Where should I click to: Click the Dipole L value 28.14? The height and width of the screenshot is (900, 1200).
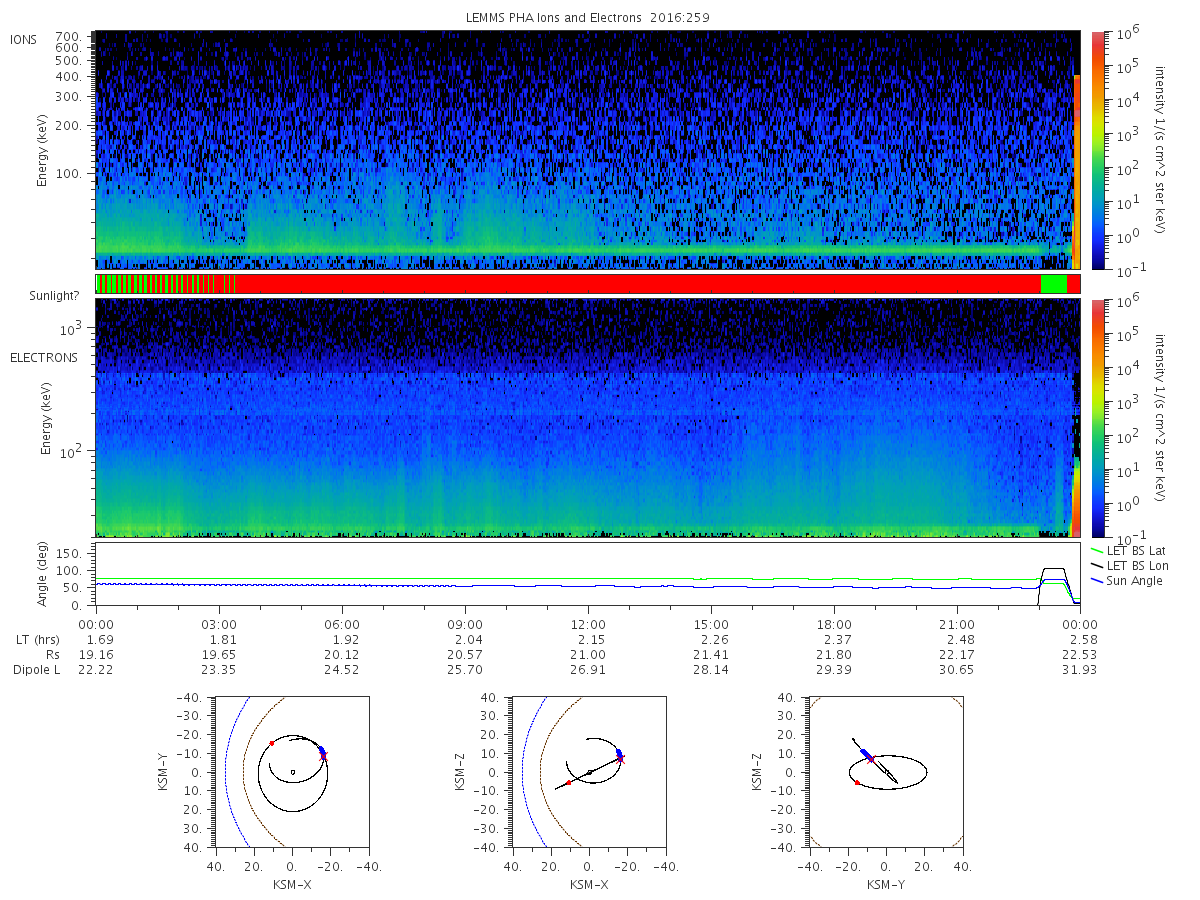pos(711,670)
